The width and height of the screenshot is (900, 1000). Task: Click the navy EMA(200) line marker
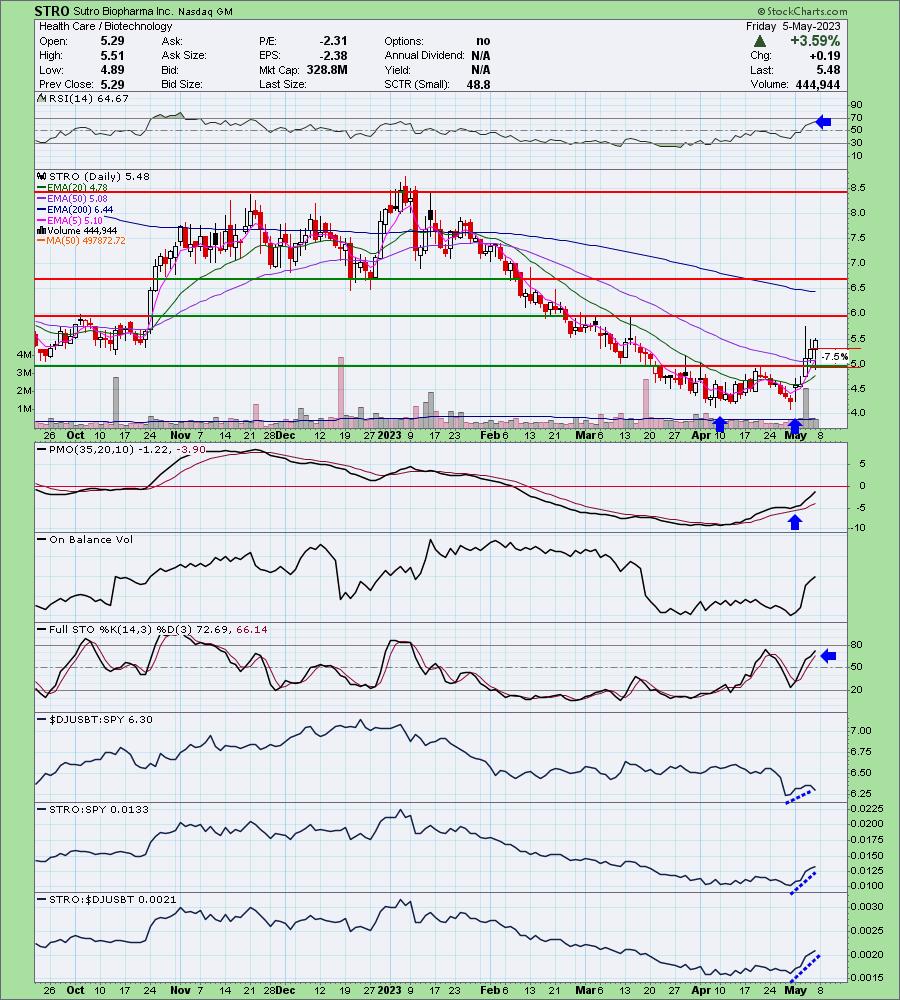[41, 210]
